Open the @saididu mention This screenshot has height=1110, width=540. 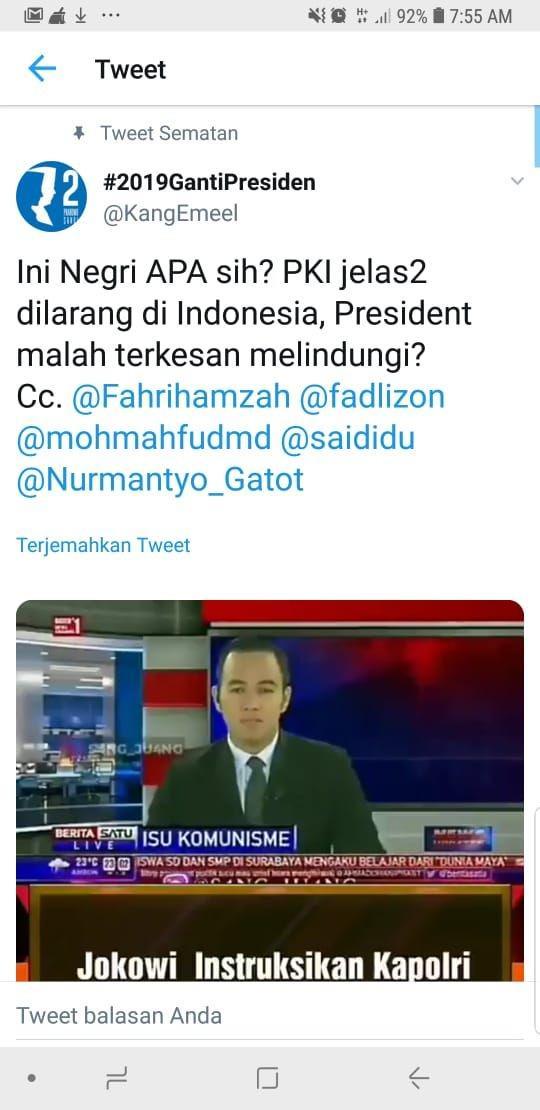click(347, 438)
